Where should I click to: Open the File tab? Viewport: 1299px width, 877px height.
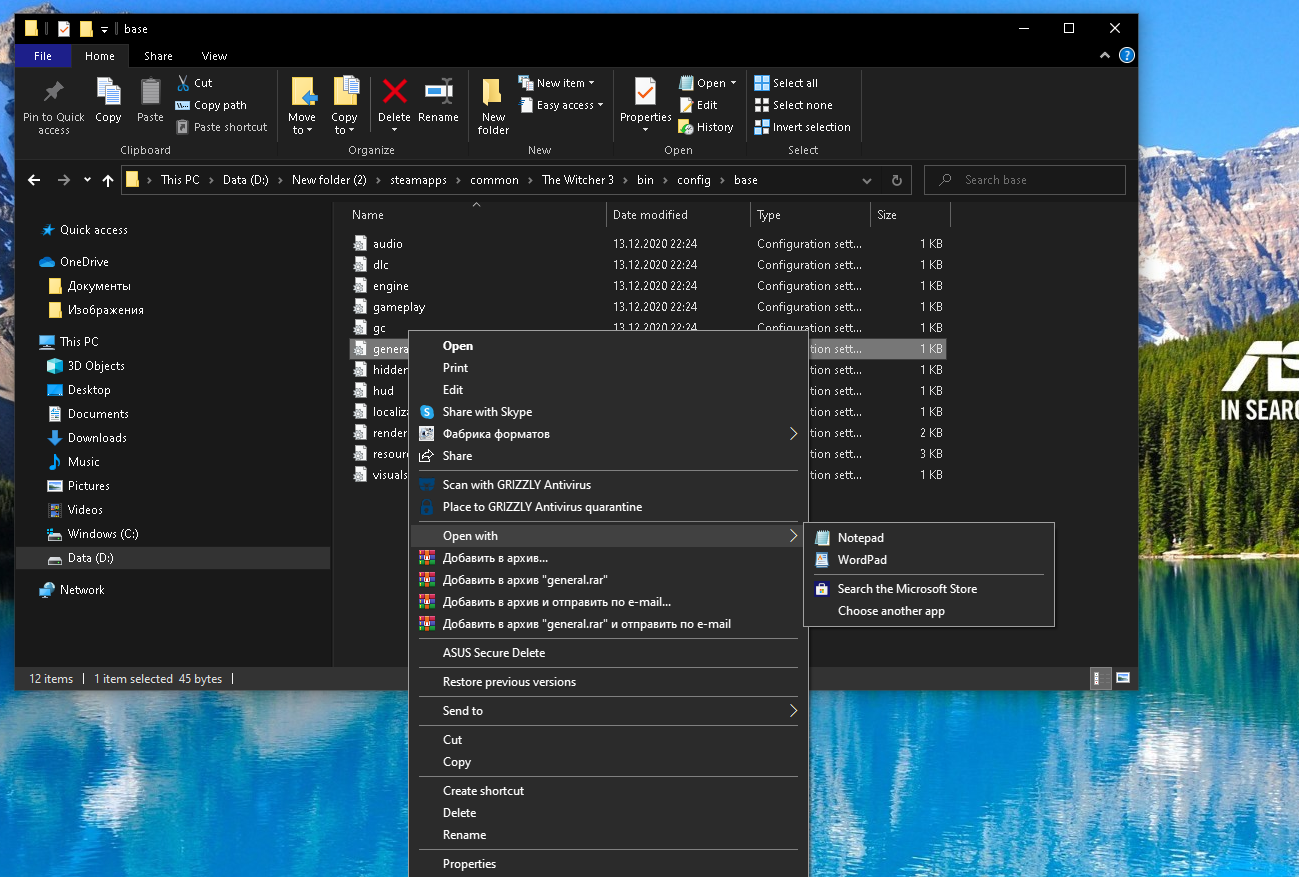(43, 56)
